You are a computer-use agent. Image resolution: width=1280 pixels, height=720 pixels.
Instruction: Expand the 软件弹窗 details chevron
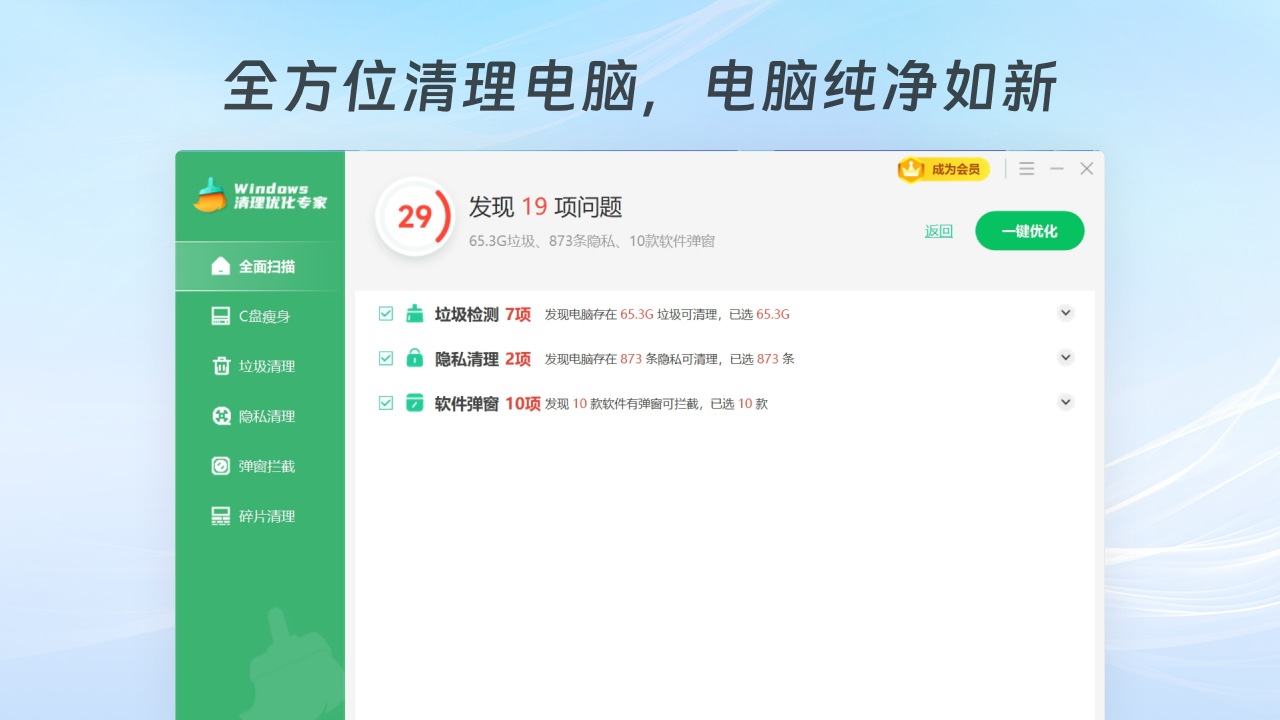pos(1065,402)
